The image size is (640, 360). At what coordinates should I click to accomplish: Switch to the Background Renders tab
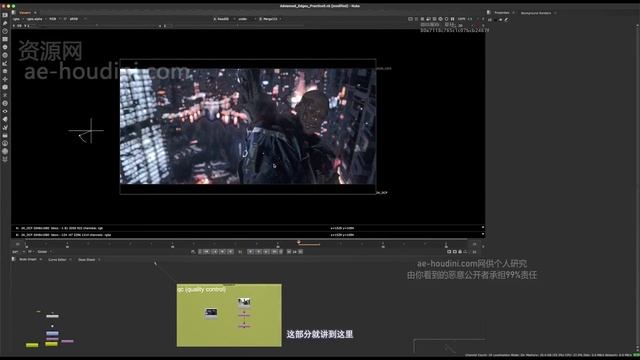[x=536, y=13]
